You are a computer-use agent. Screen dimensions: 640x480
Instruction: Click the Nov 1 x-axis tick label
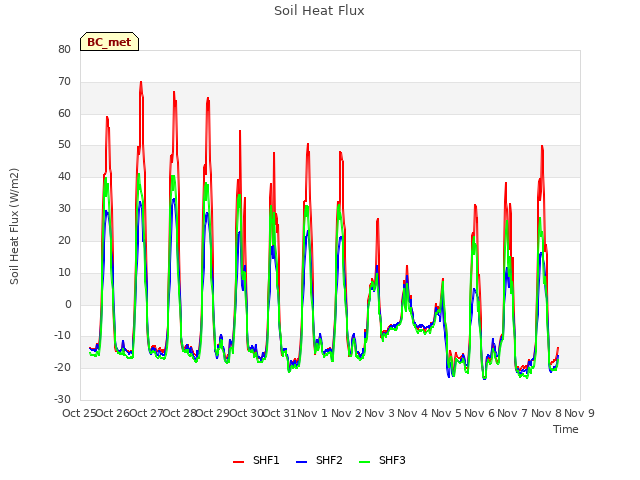tap(312, 413)
